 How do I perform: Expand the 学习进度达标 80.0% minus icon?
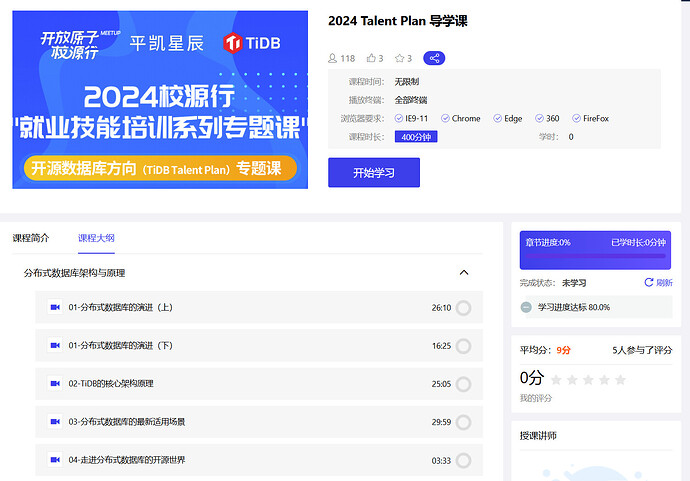pos(527,307)
